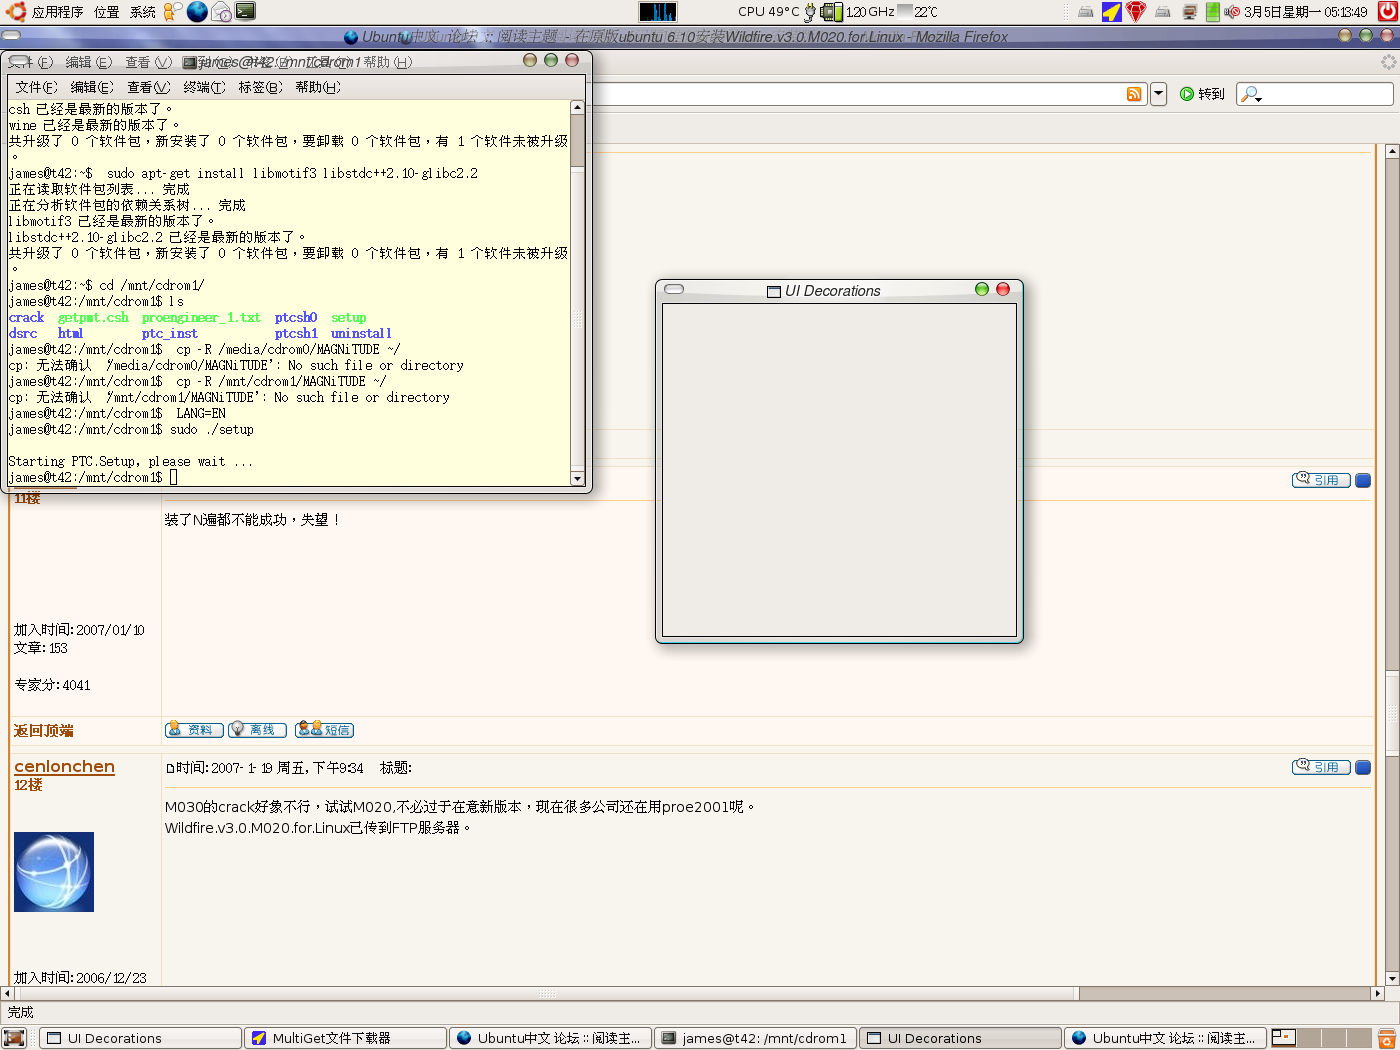Switch to james@t42: /mnt/cdrom1 taskbar item

755,1038
